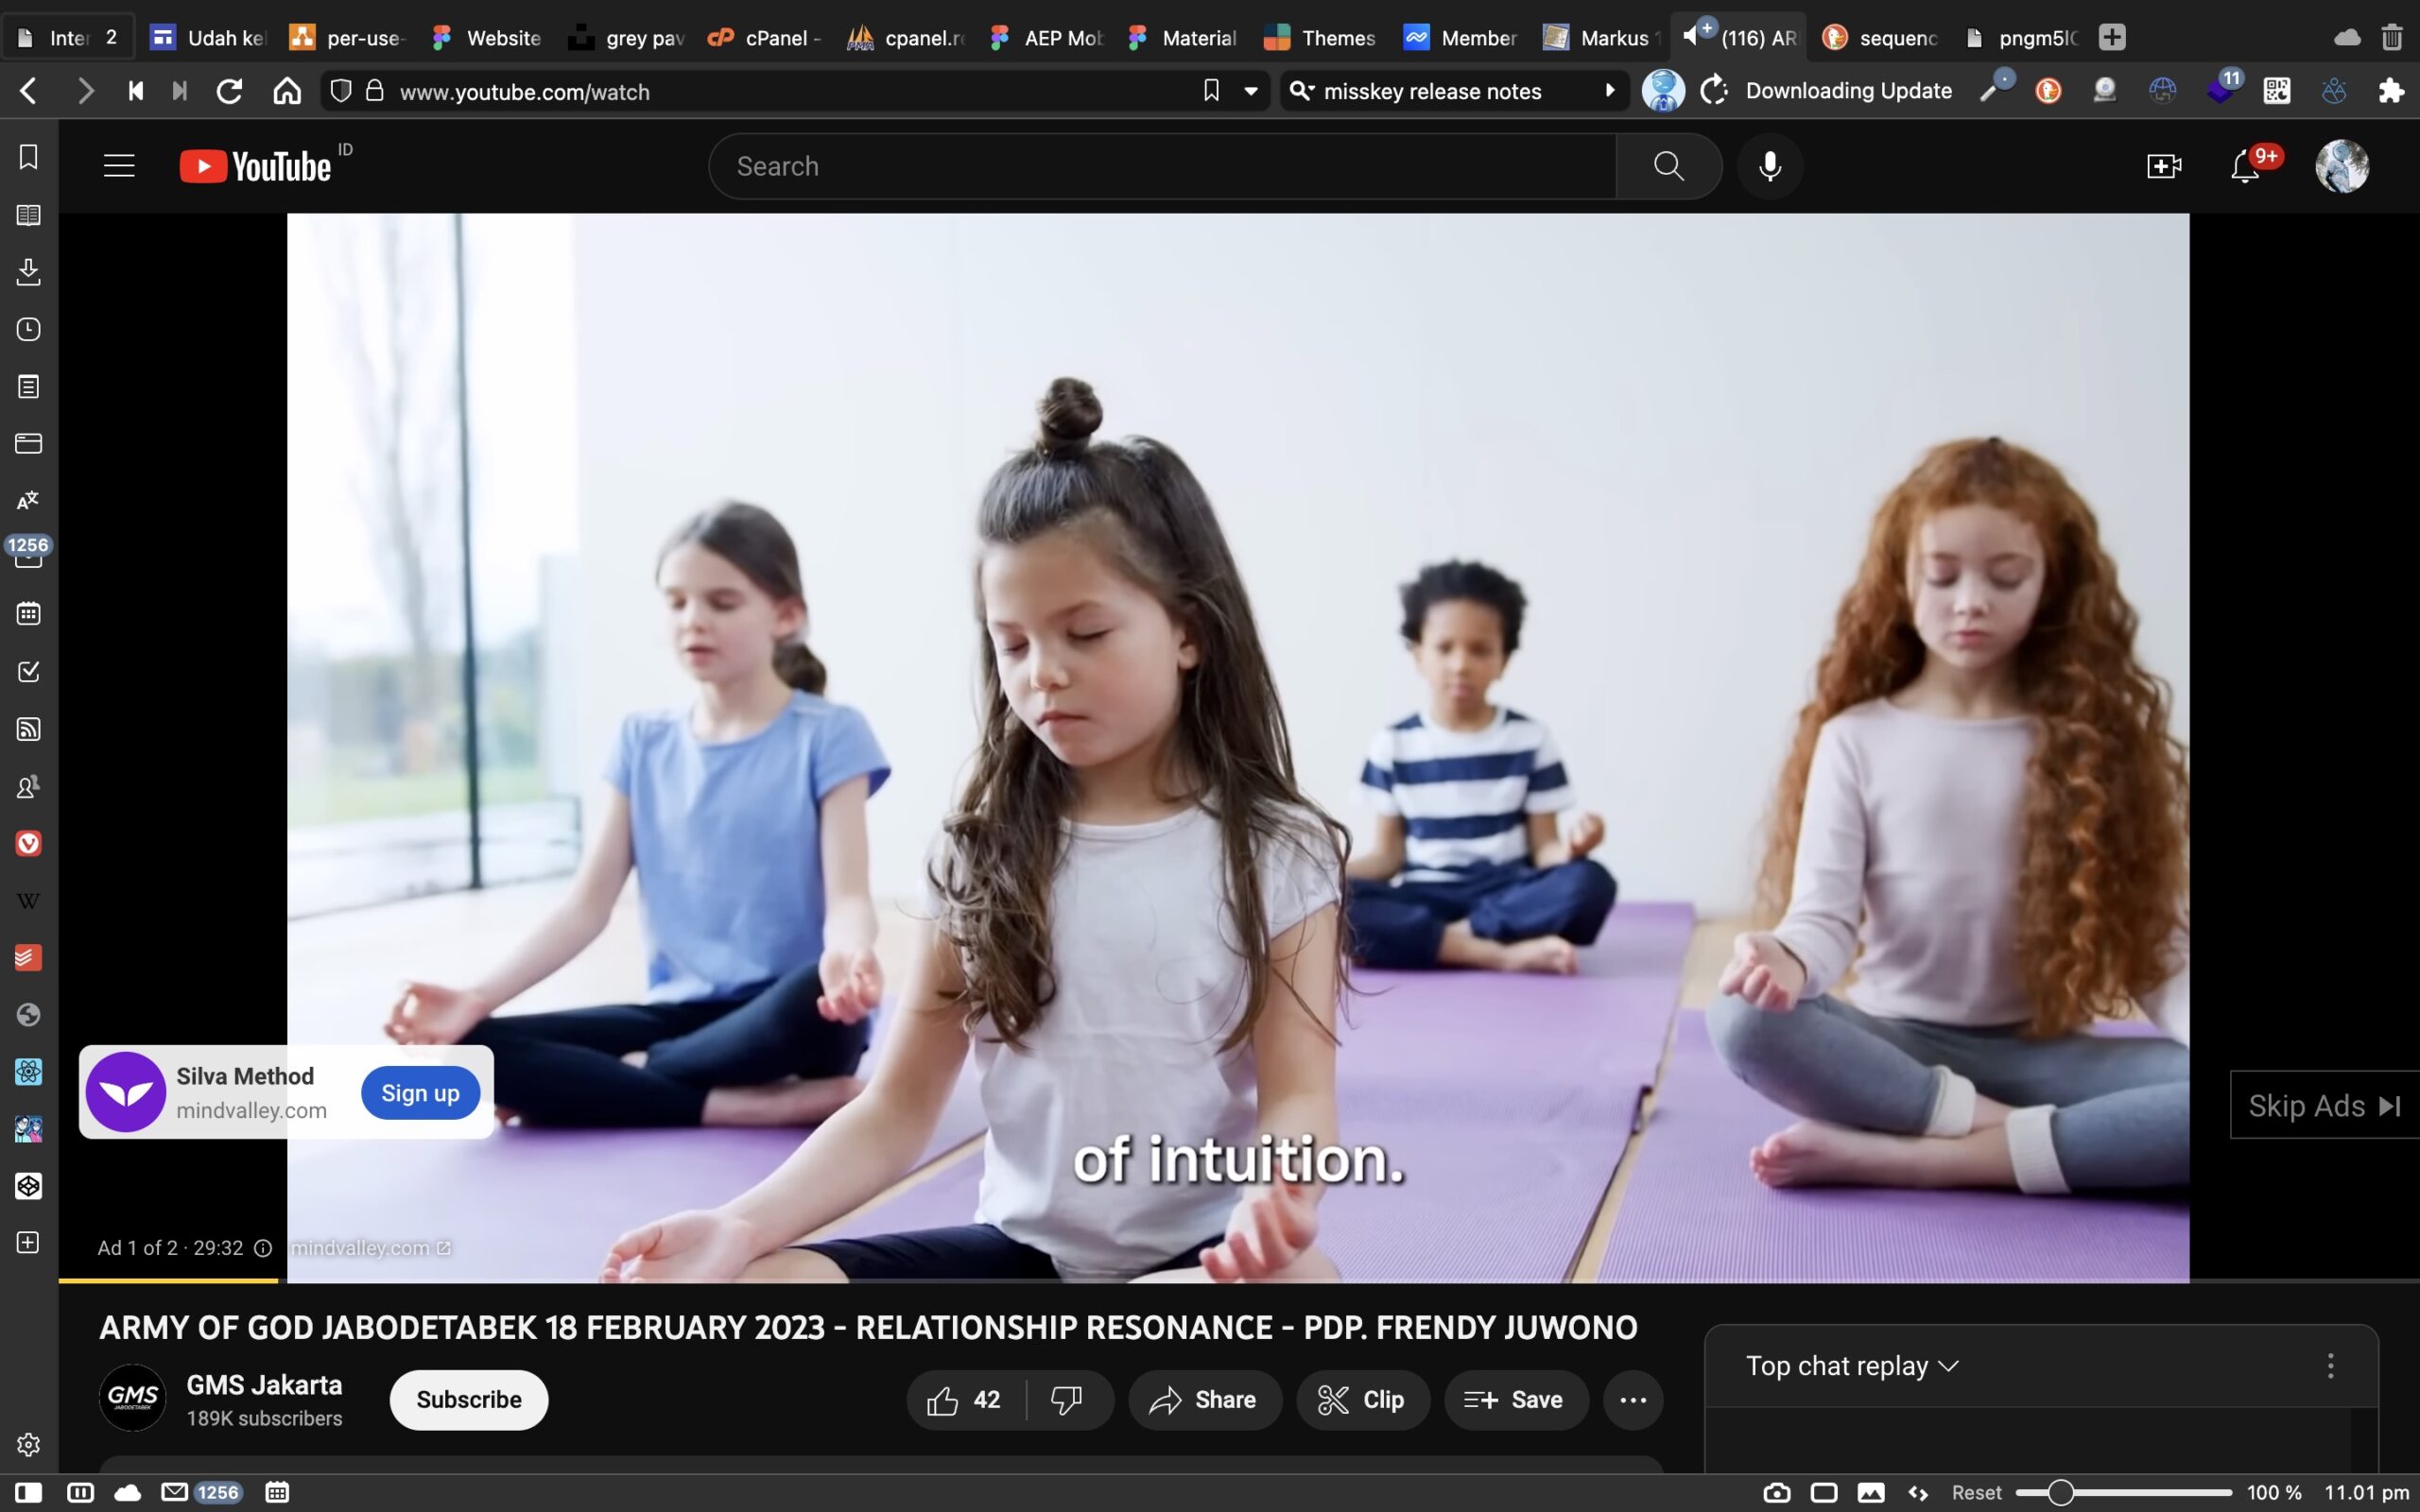Toggle the sidebar panel in status bar
The width and height of the screenshot is (2420, 1512).
point(28,1492)
